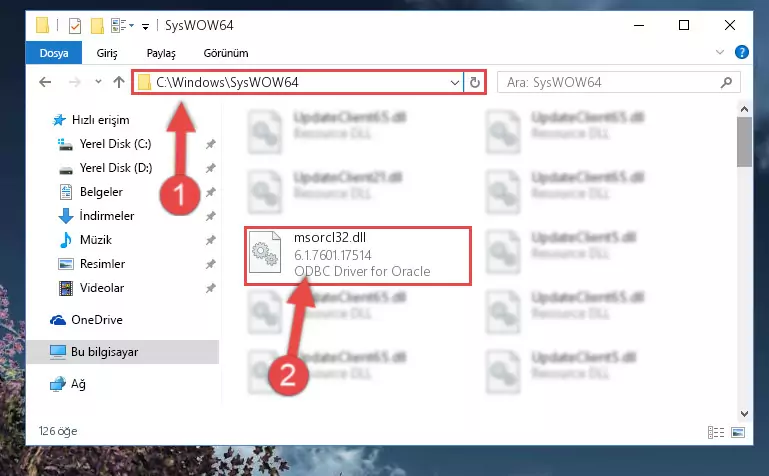The image size is (769, 476).
Task: Switch to the details view layout icon
Action: 716,432
